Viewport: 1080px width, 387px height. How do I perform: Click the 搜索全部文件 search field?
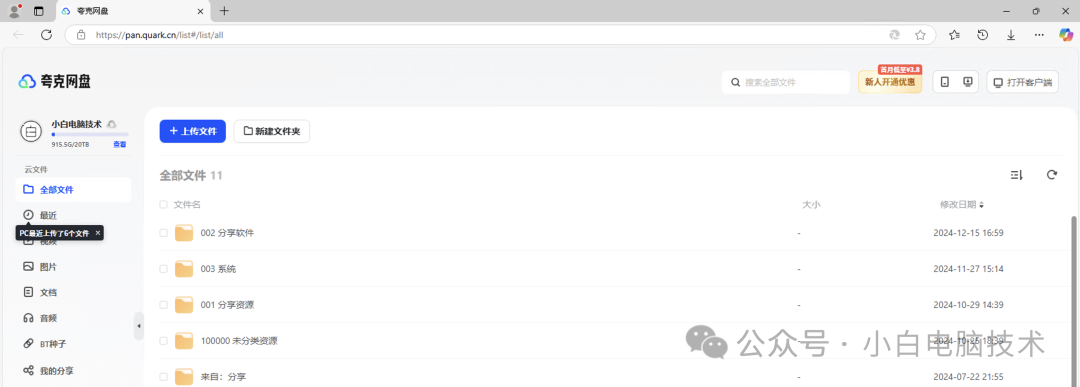point(786,82)
